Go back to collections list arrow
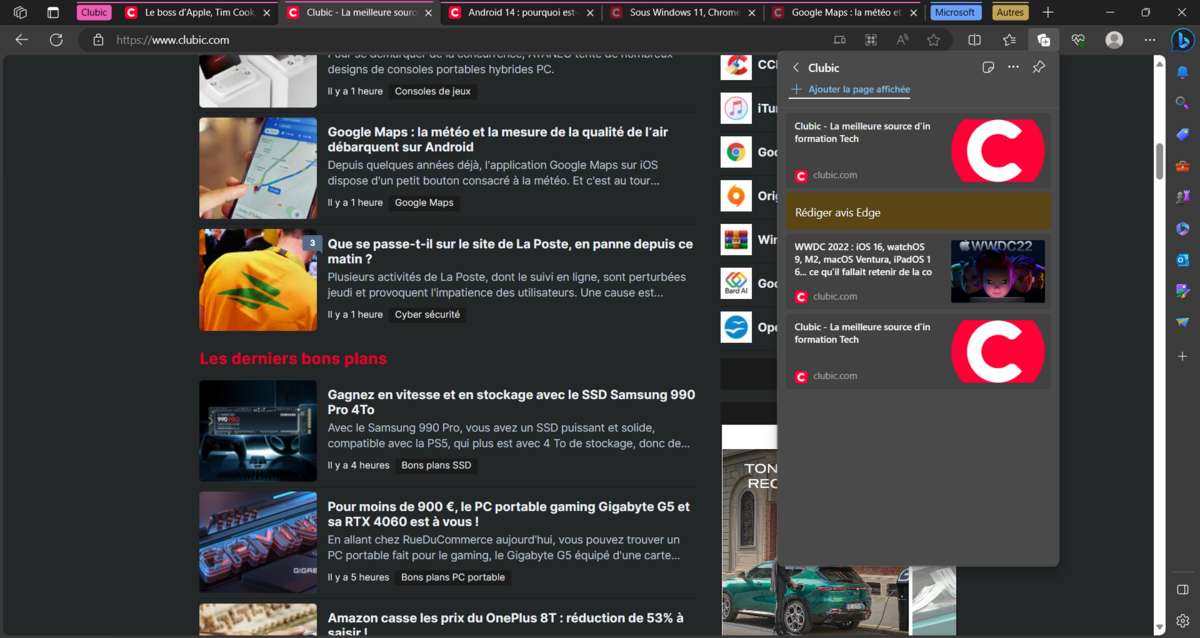 (796, 68)
